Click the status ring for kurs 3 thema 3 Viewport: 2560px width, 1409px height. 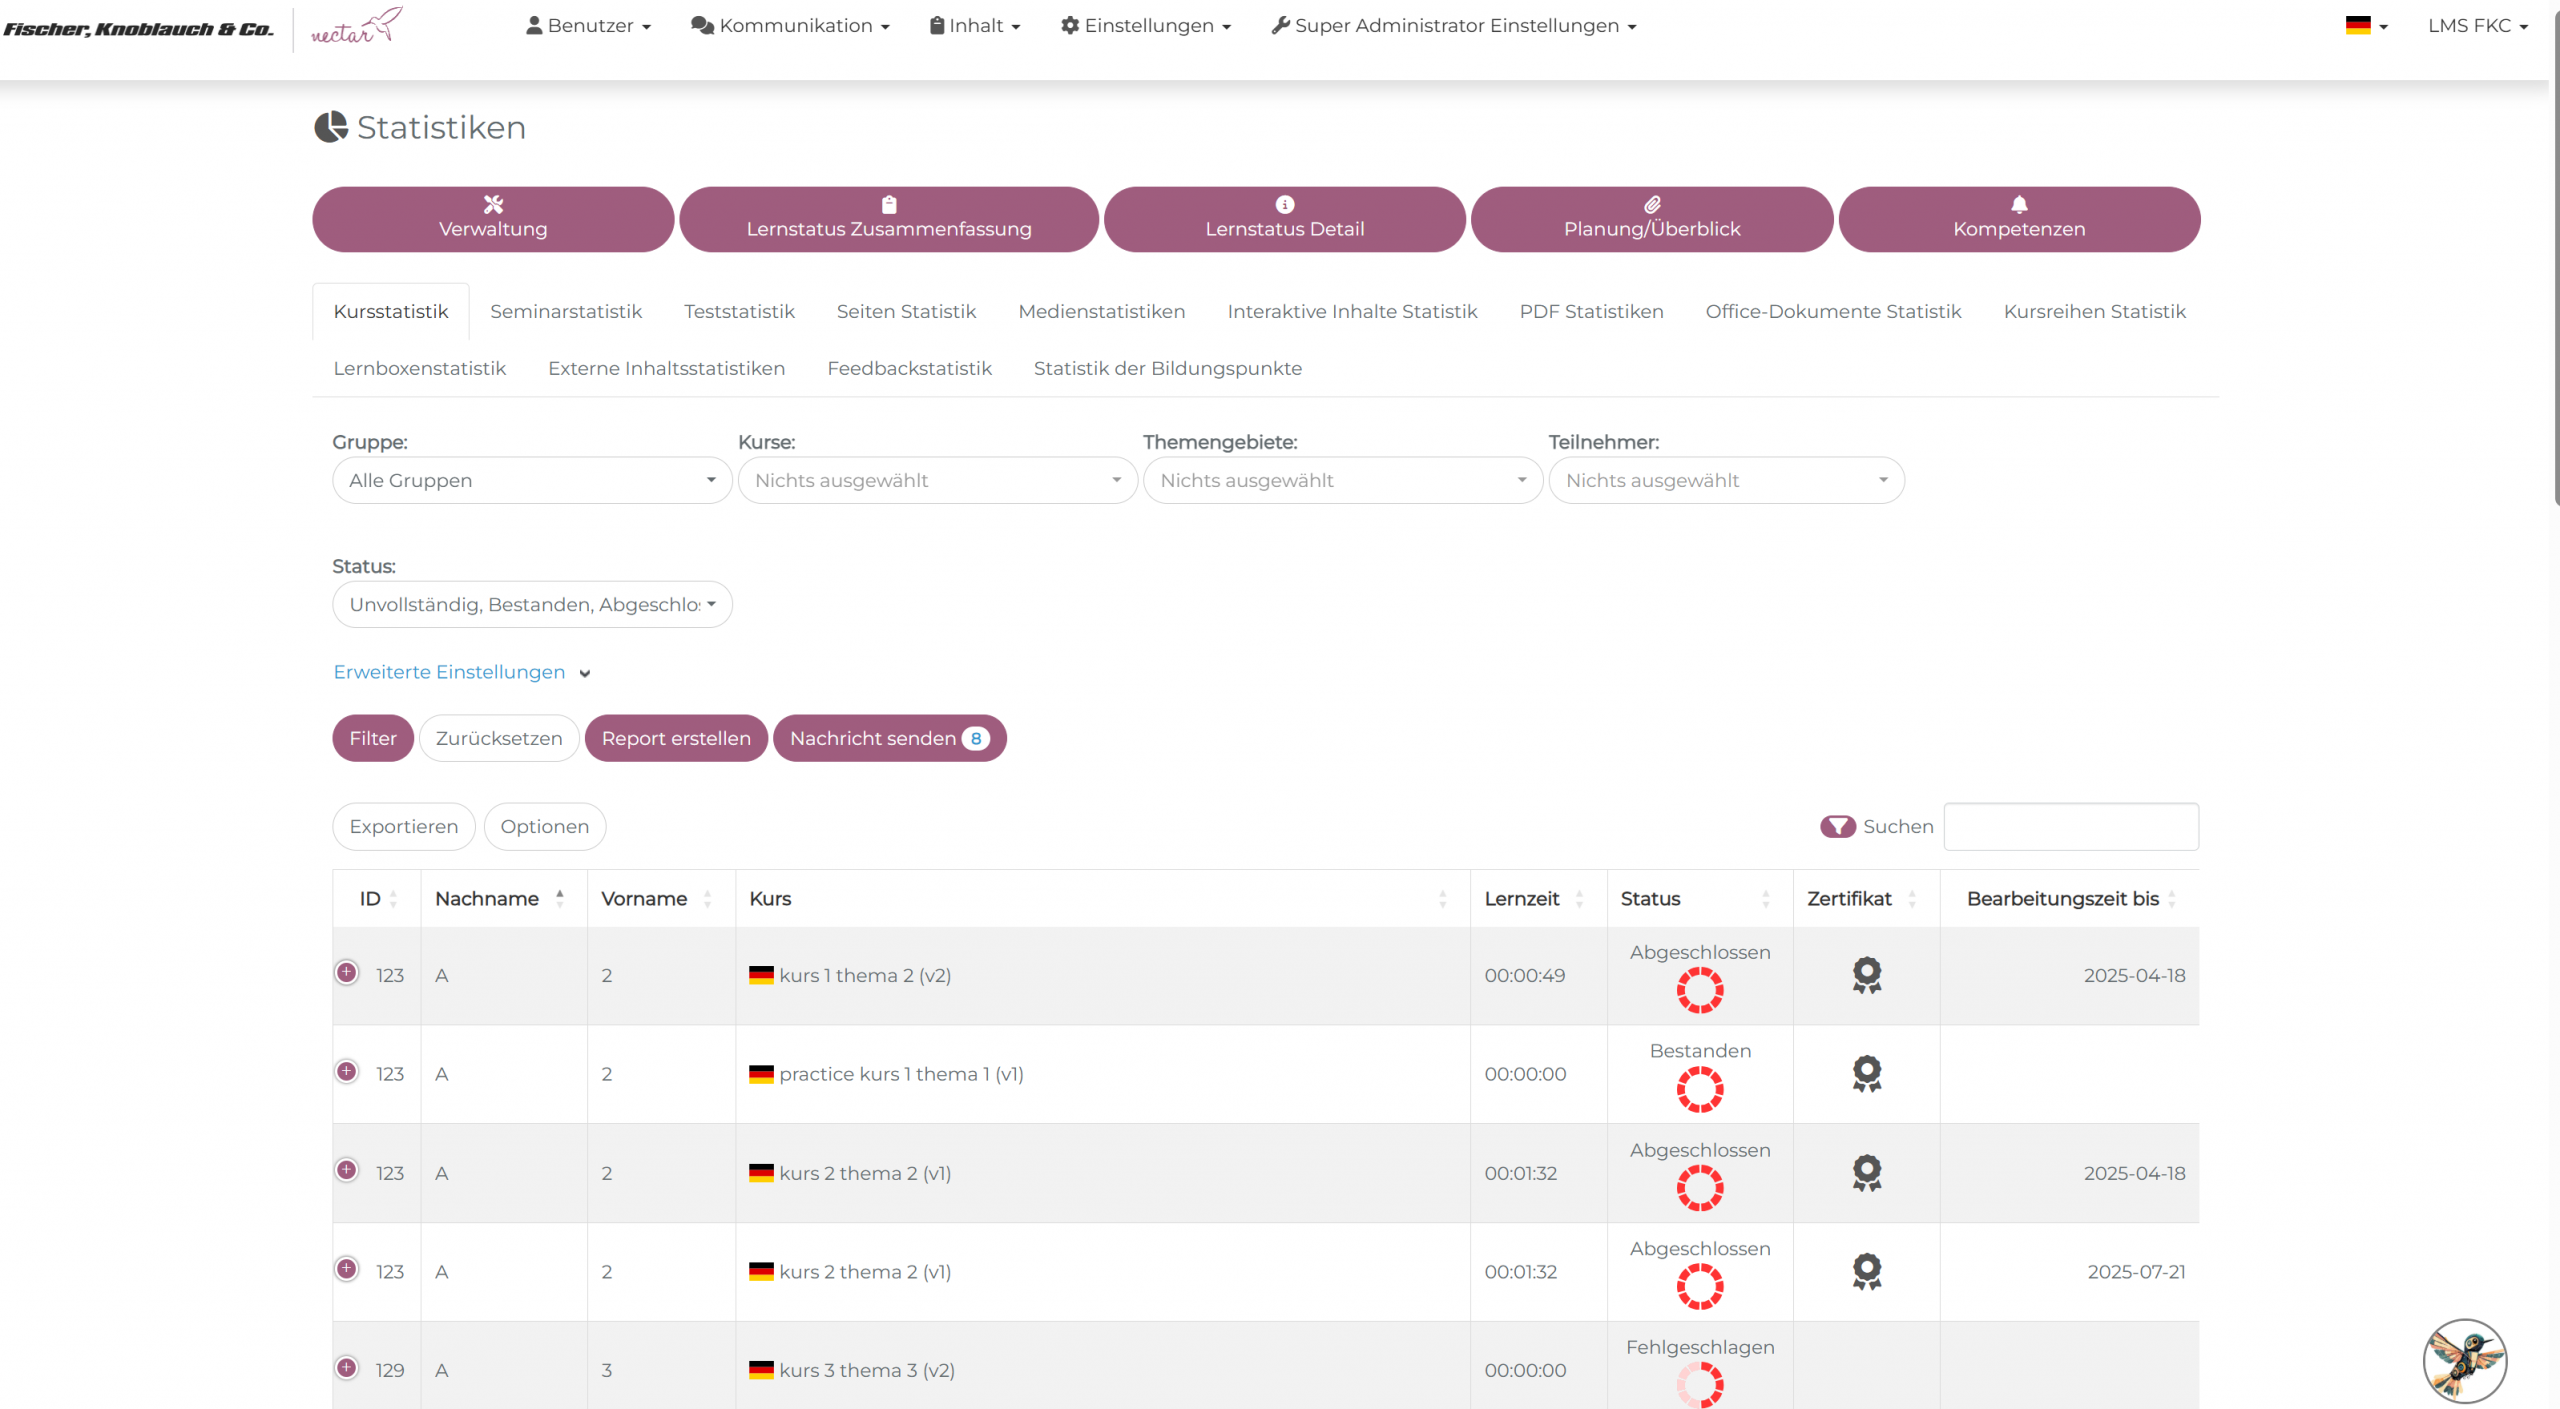pyautogui.click(x=1699, y=1385)
